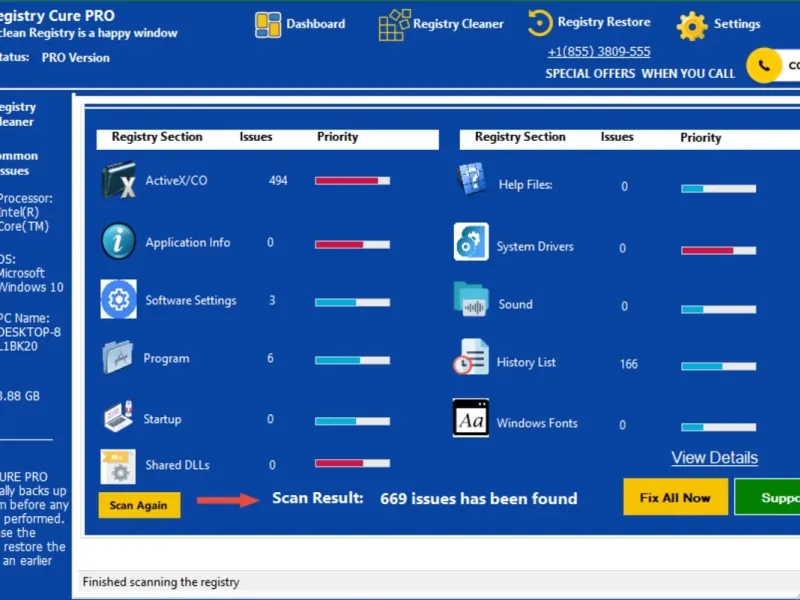Viewport: 800px width, 600px height.
Task: Click the Finished scanning the registry status
Action: (x=161, y=582)
